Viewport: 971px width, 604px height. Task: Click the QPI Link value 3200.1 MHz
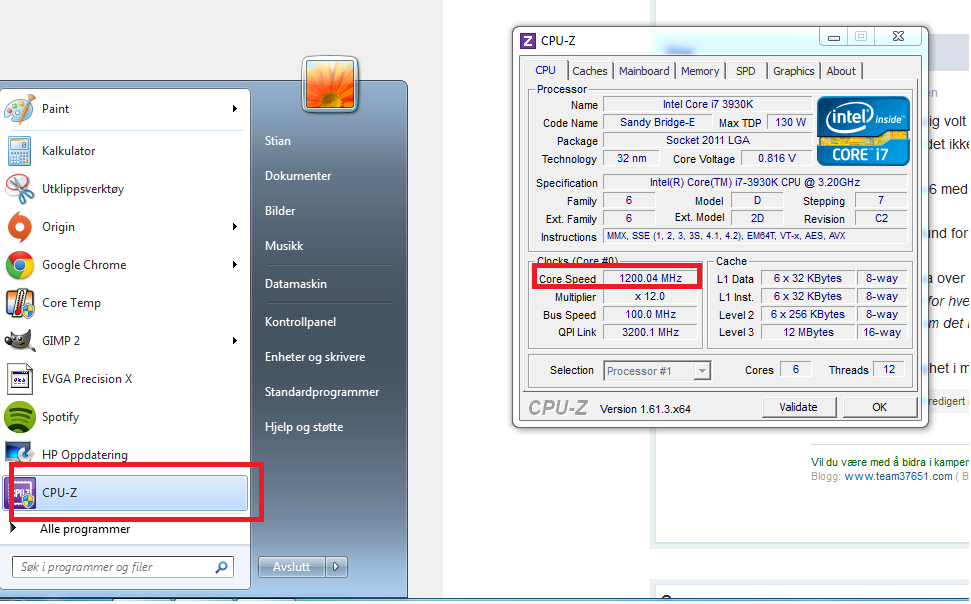click(x=650, y=332)
